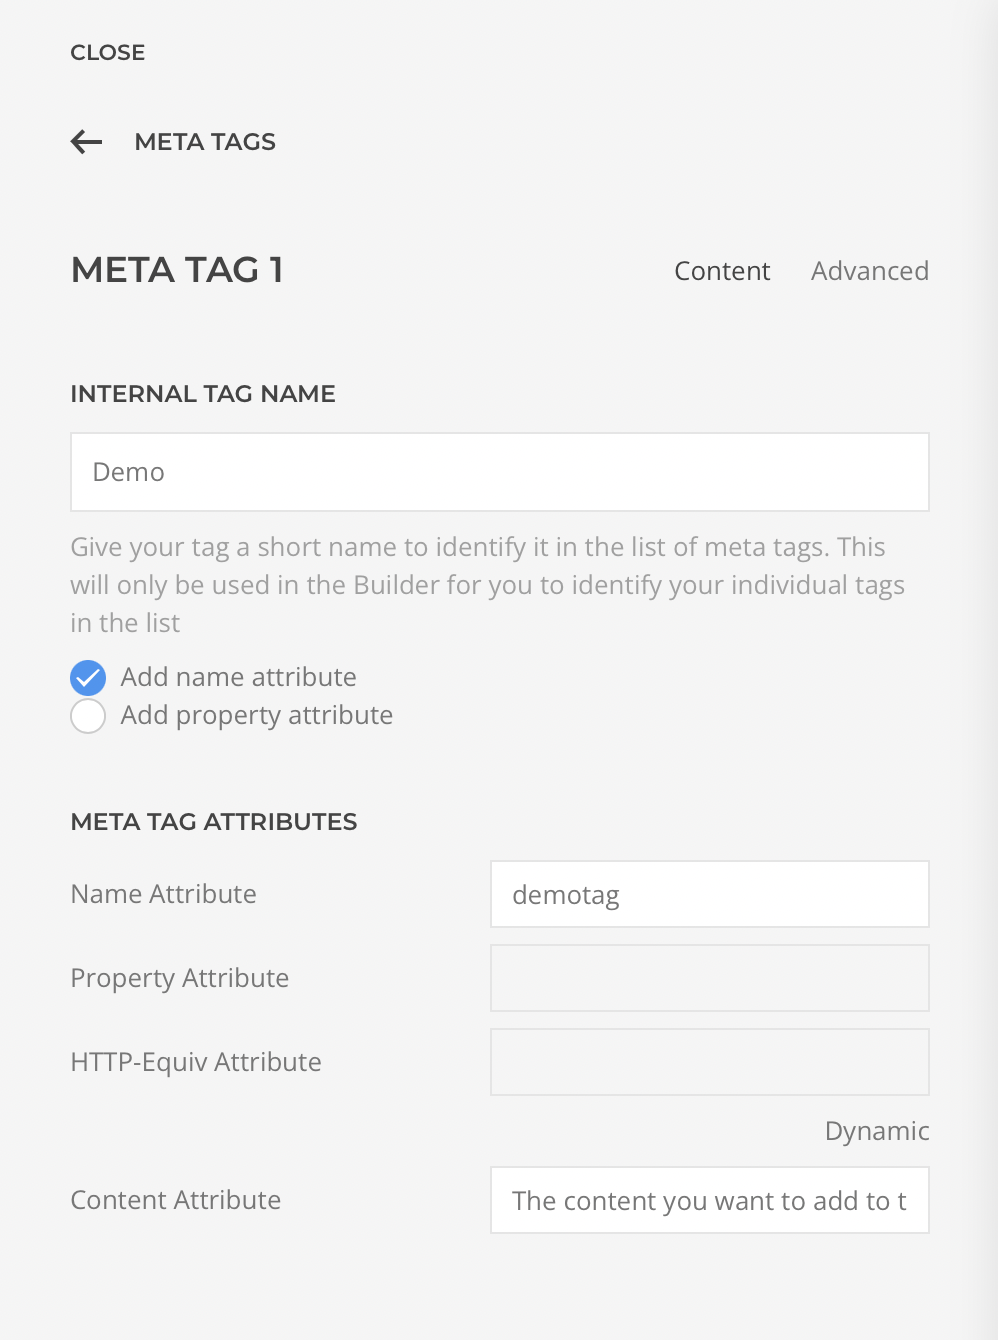Image resolution: width=998 pixels, height=1340 pixels.
Task: Click the 'Add property attribute' label text
Action: [256, 715]
